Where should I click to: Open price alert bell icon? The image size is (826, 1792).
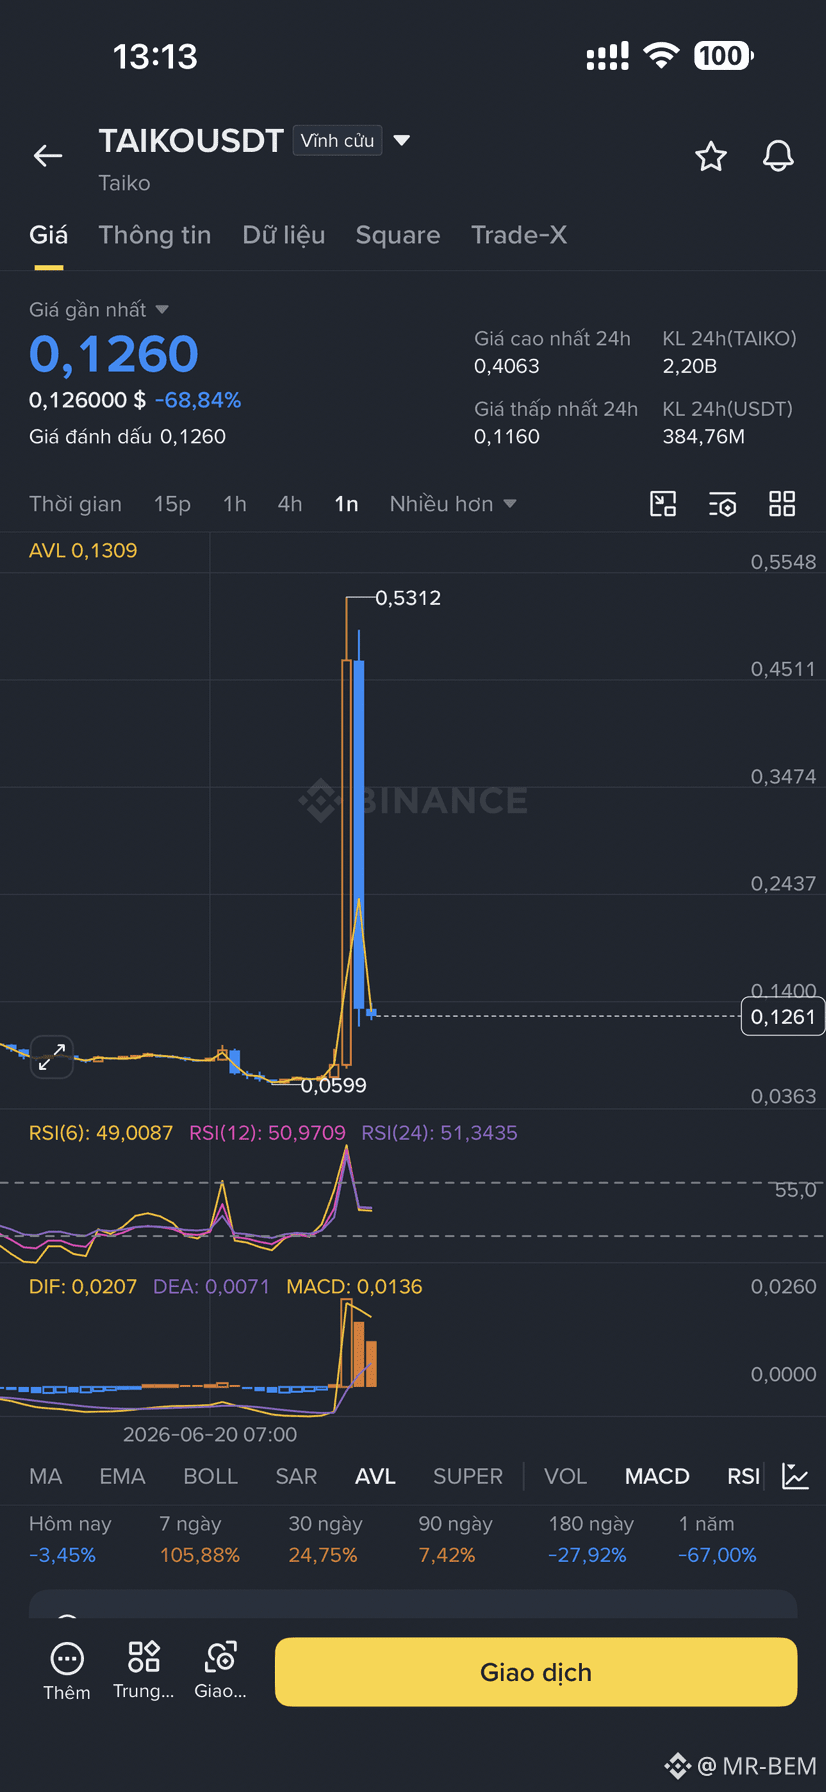pyautogui.click(x=778, y=156)
